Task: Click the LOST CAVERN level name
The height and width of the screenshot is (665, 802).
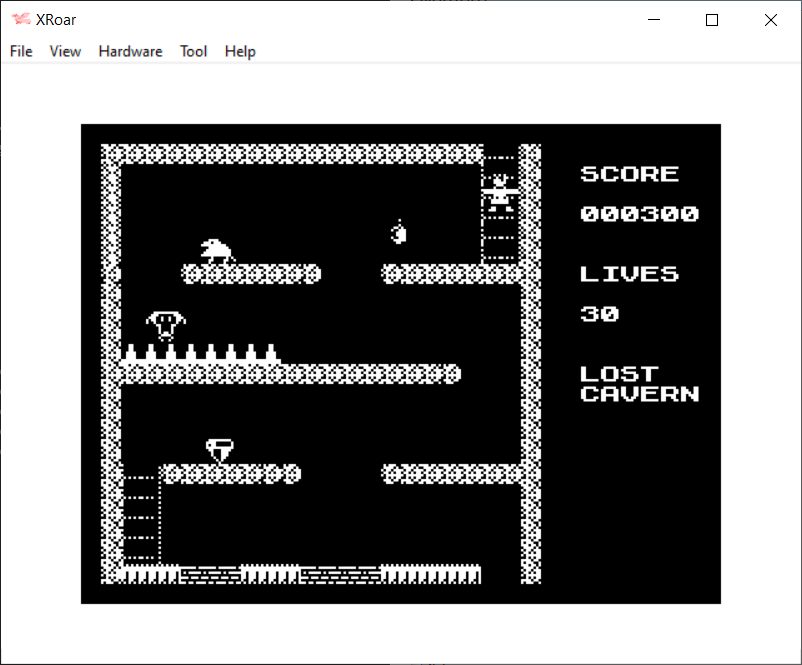Action: (x=639, y=384)
